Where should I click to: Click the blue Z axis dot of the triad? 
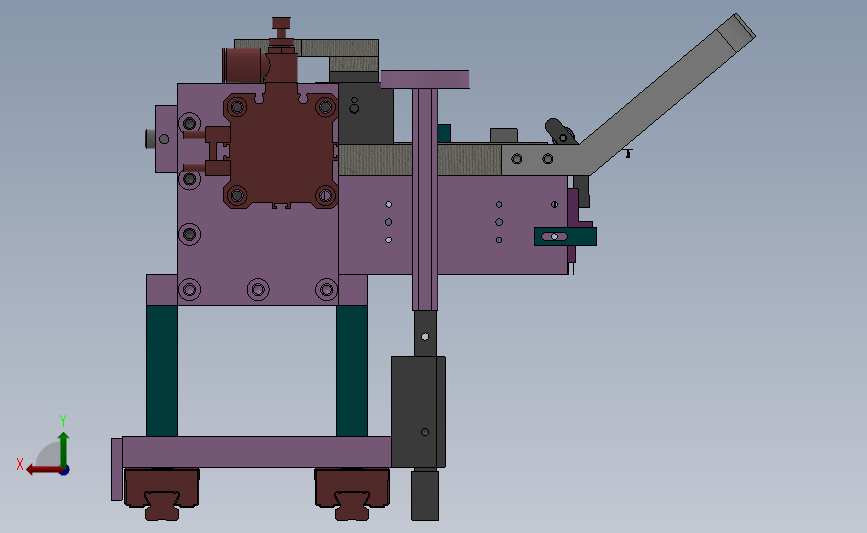(x=65, y=471)
